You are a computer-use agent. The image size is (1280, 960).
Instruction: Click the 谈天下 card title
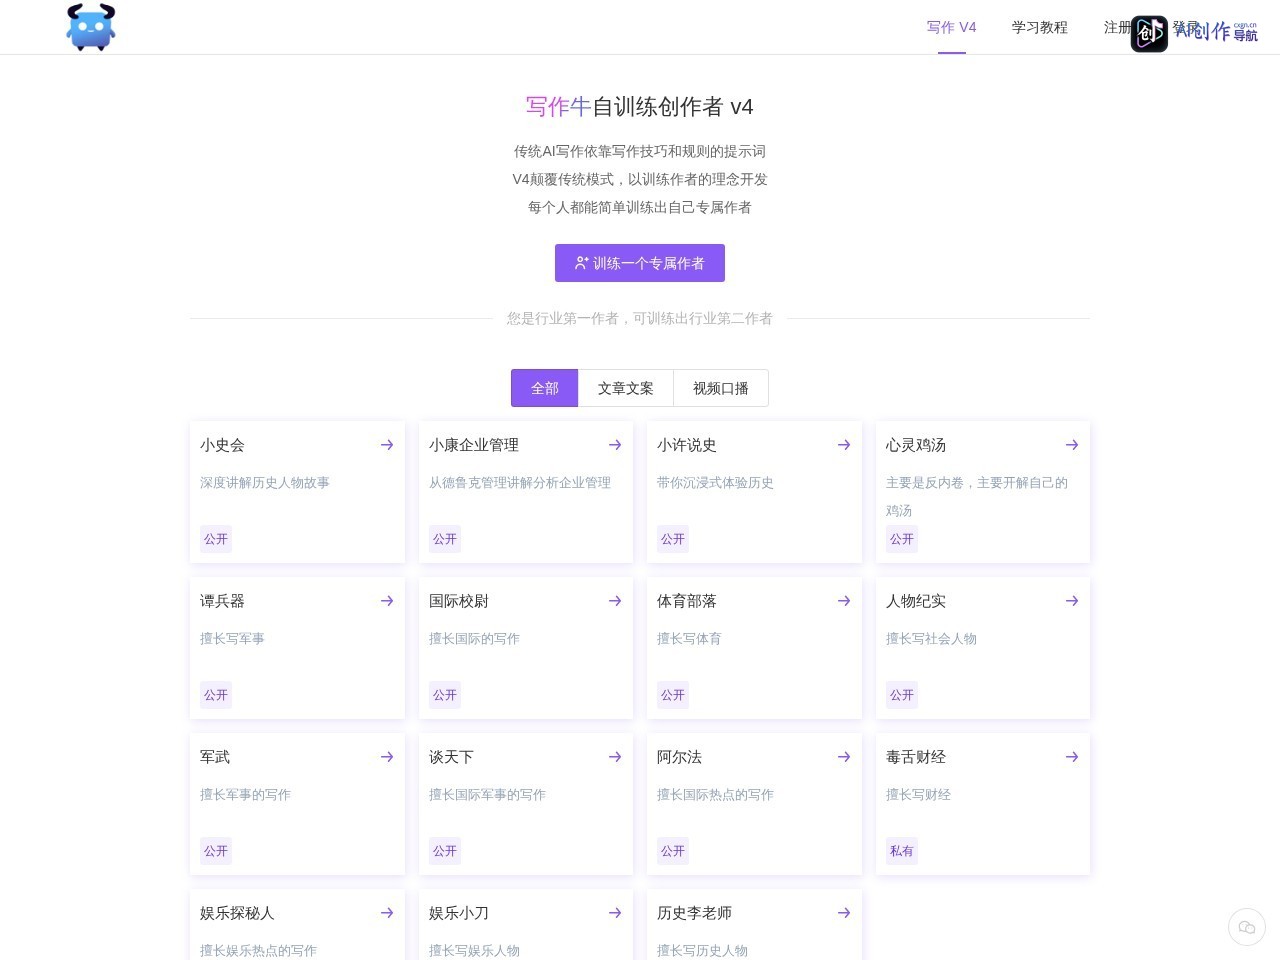(x=451, y=757)
